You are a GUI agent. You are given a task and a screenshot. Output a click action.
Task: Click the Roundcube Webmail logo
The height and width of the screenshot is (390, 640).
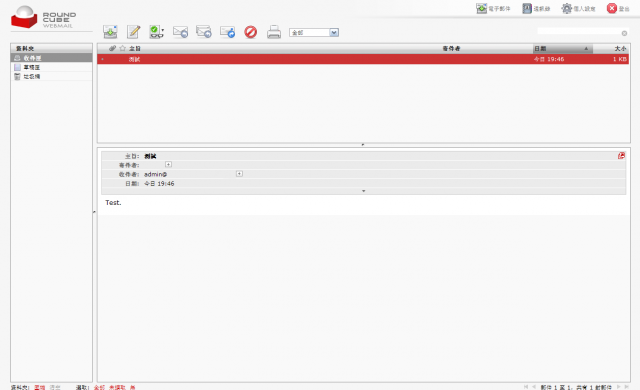tap(44, 17)
